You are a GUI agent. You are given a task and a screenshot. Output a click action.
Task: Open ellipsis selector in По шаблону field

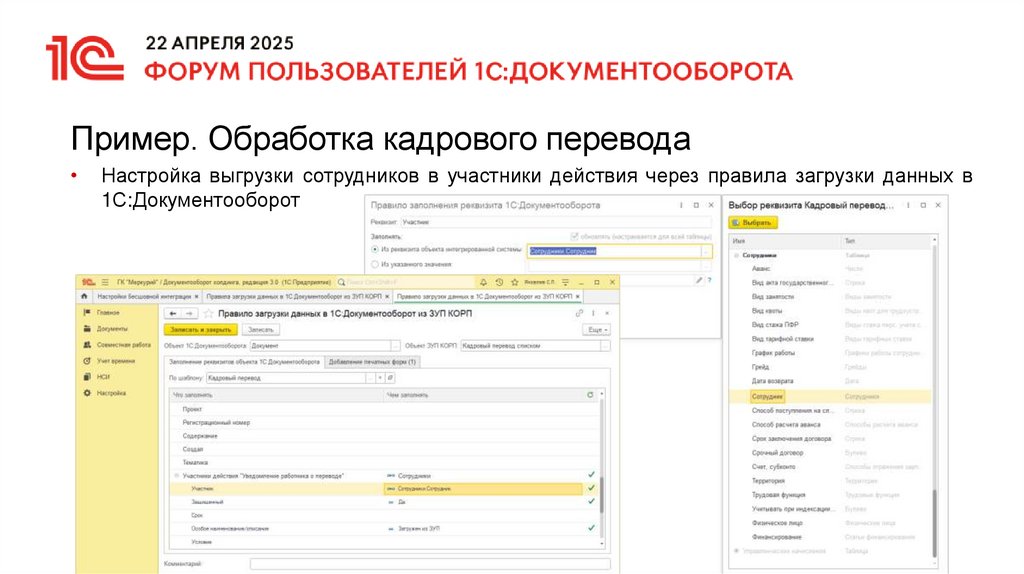tap(370, 378)
